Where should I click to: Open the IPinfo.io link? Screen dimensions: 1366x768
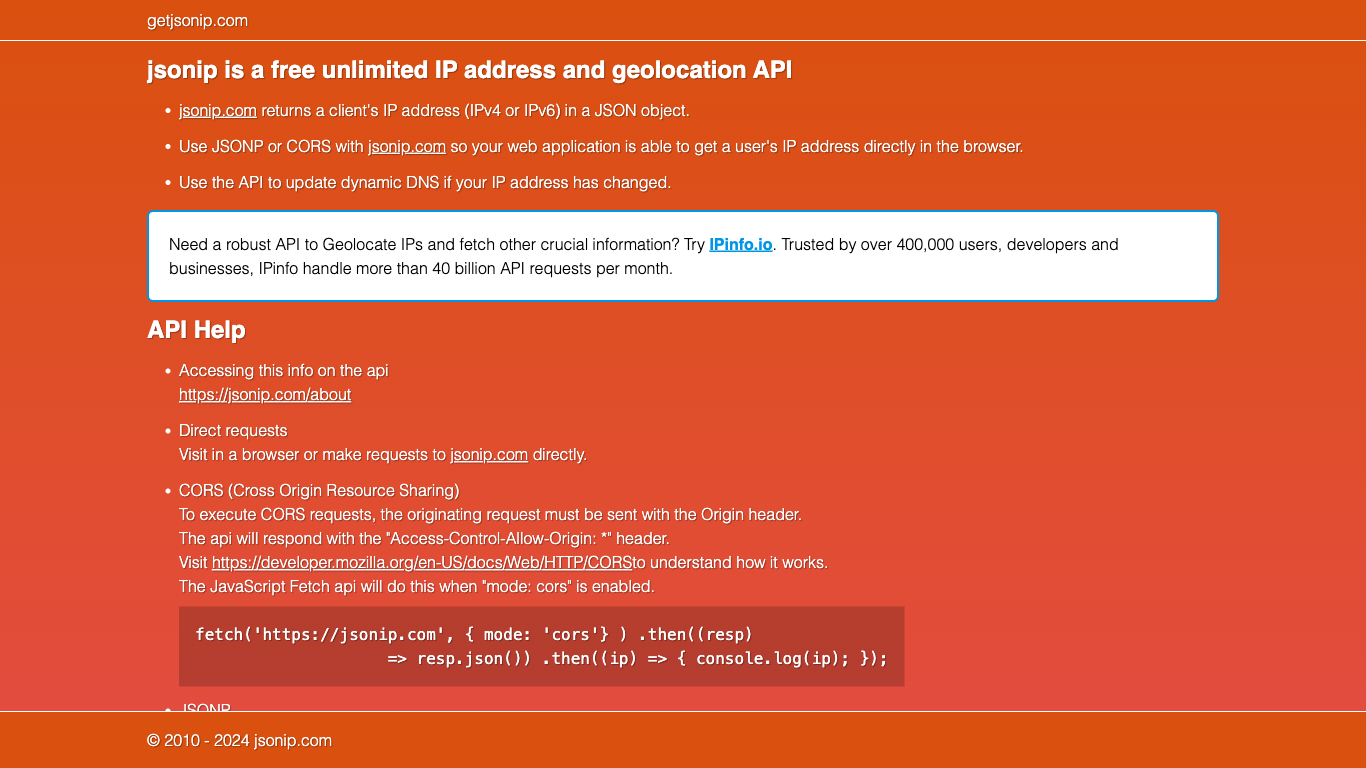point(741,244)
